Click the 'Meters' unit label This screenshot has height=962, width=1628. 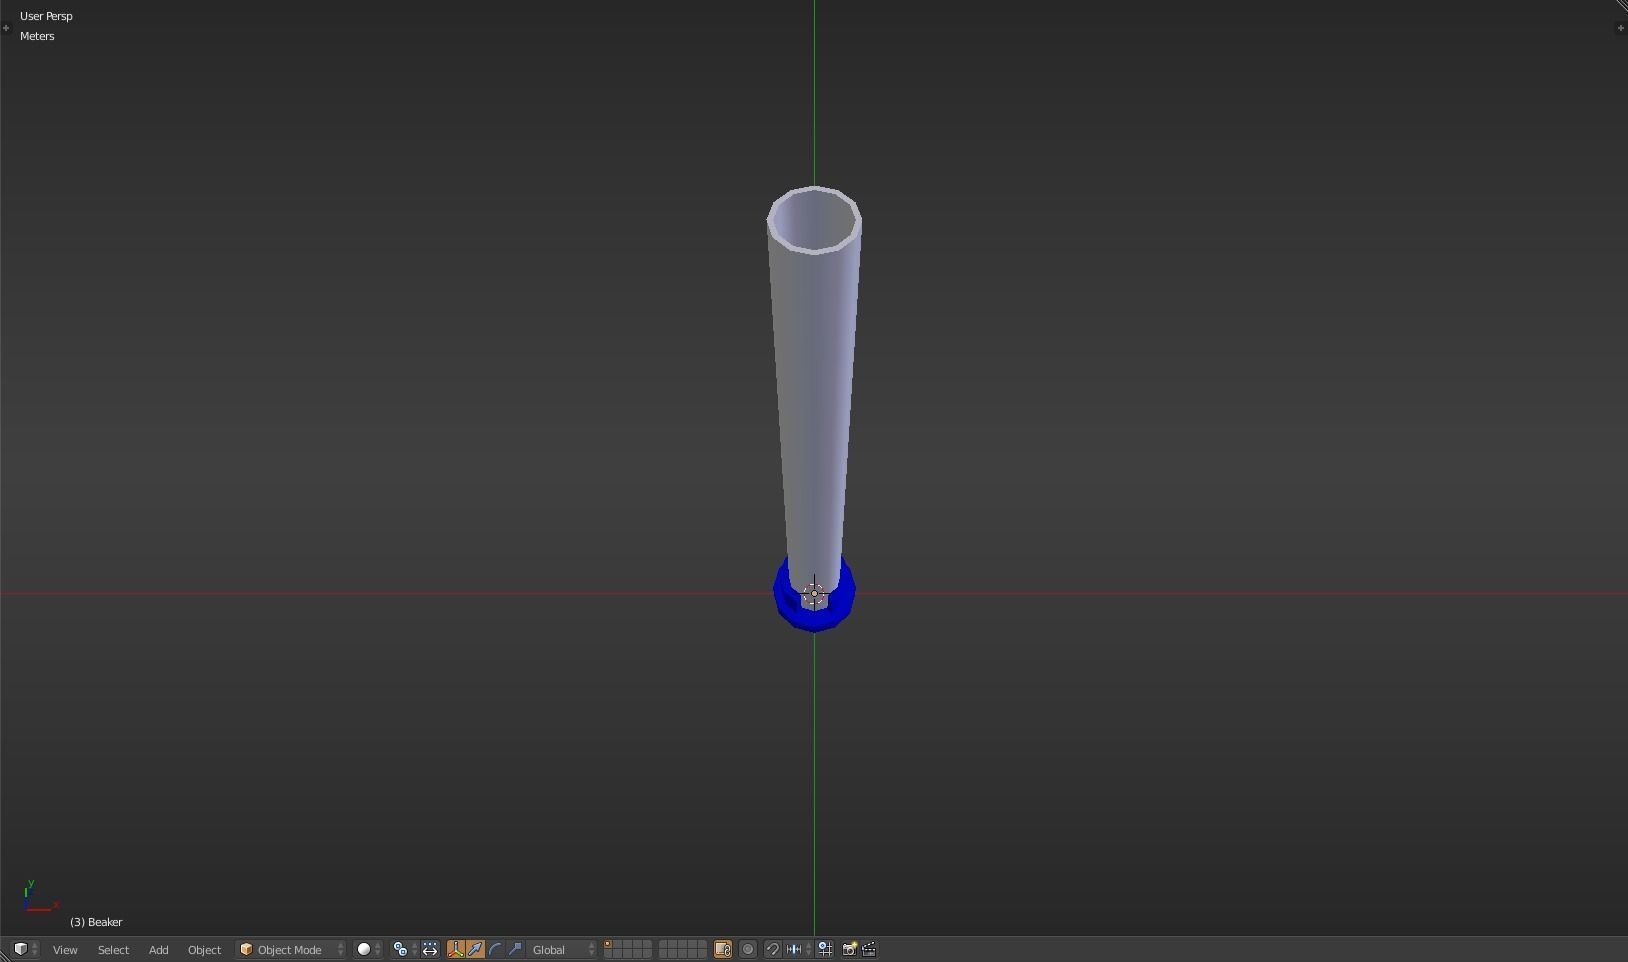tap(37, 36)
